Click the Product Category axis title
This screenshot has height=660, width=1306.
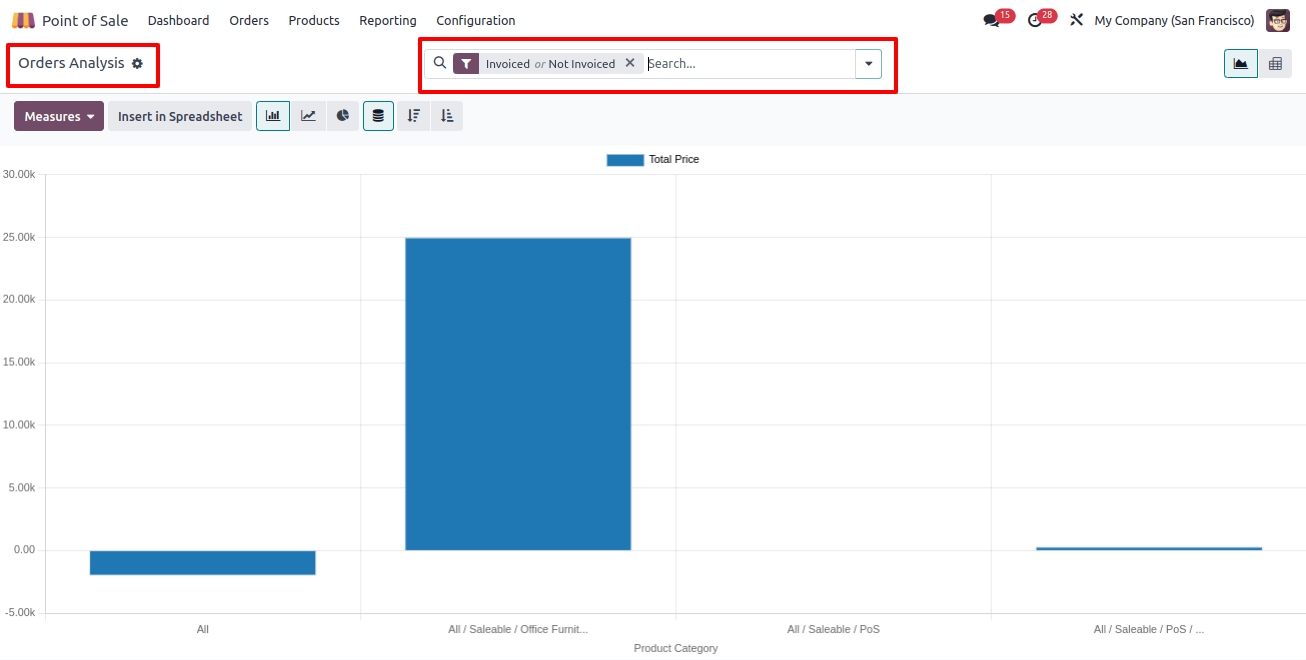[676, 648]
